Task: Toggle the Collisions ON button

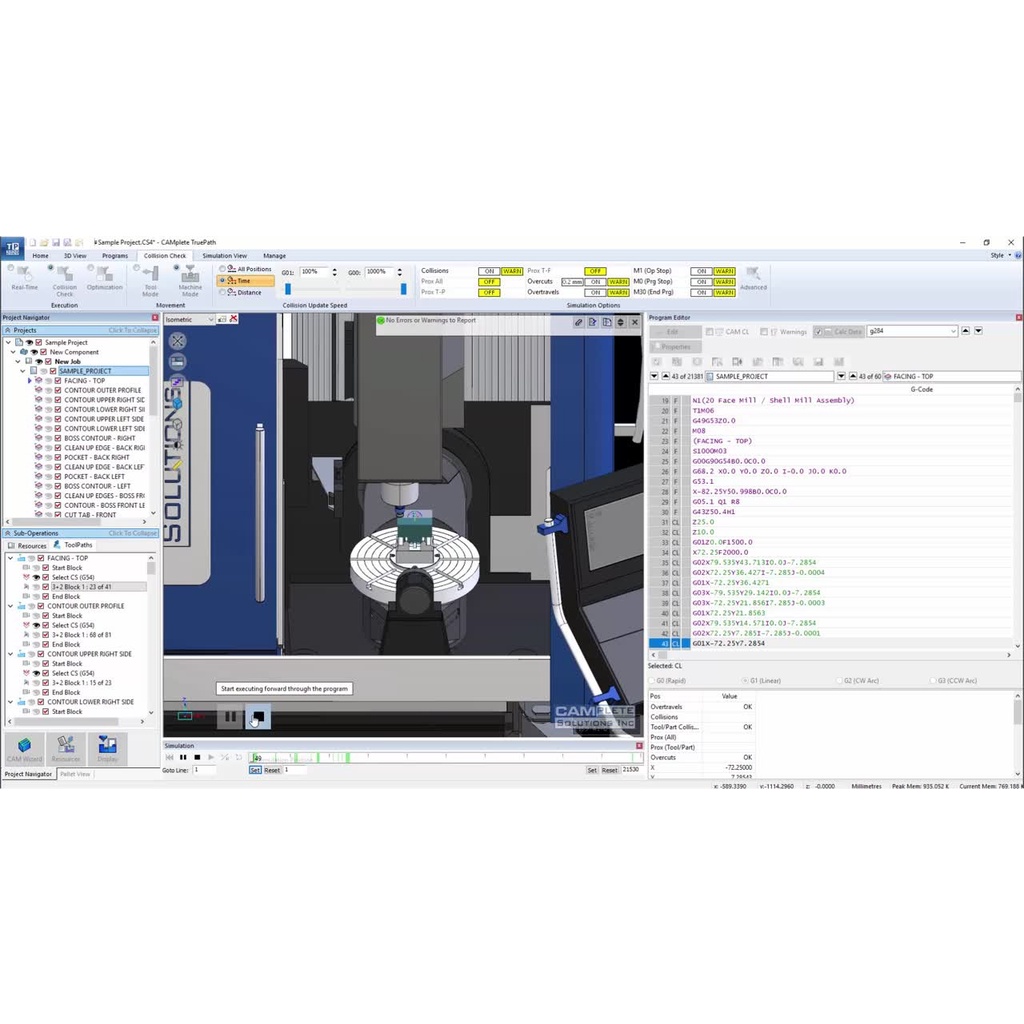Action: point(488,271)
